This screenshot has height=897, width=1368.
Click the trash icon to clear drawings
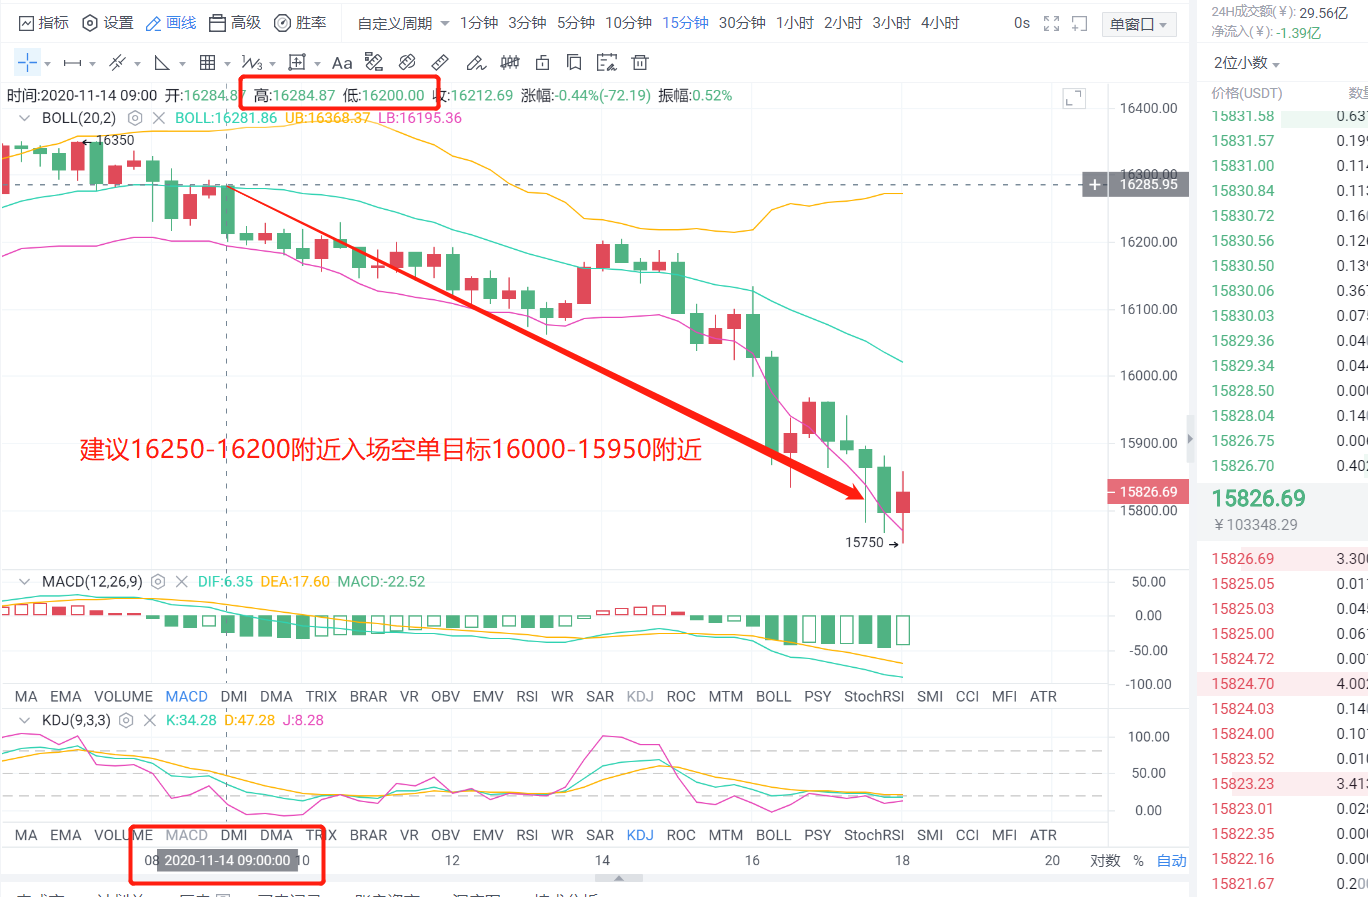point(640,62)
